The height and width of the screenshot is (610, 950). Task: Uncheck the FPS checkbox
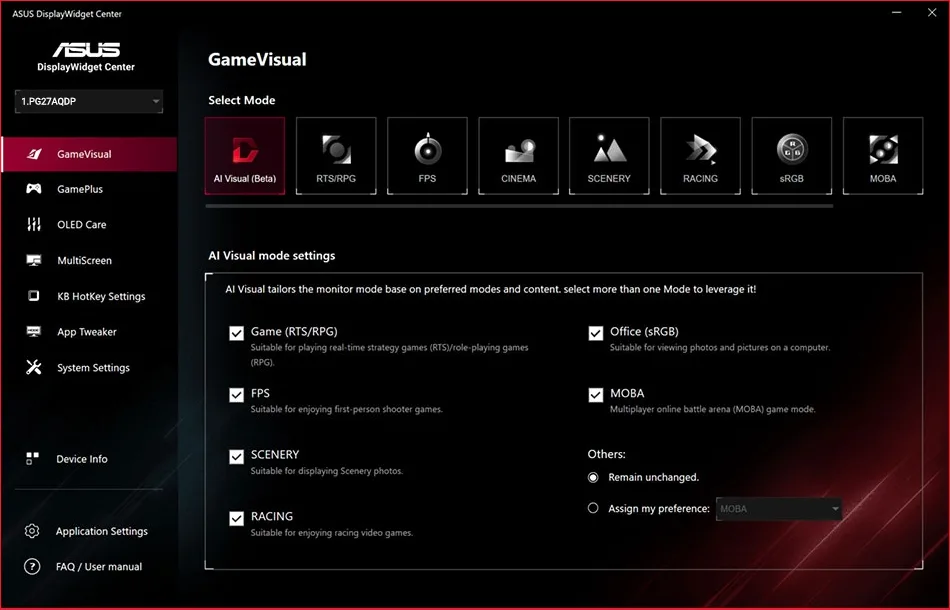click(236, 395)
